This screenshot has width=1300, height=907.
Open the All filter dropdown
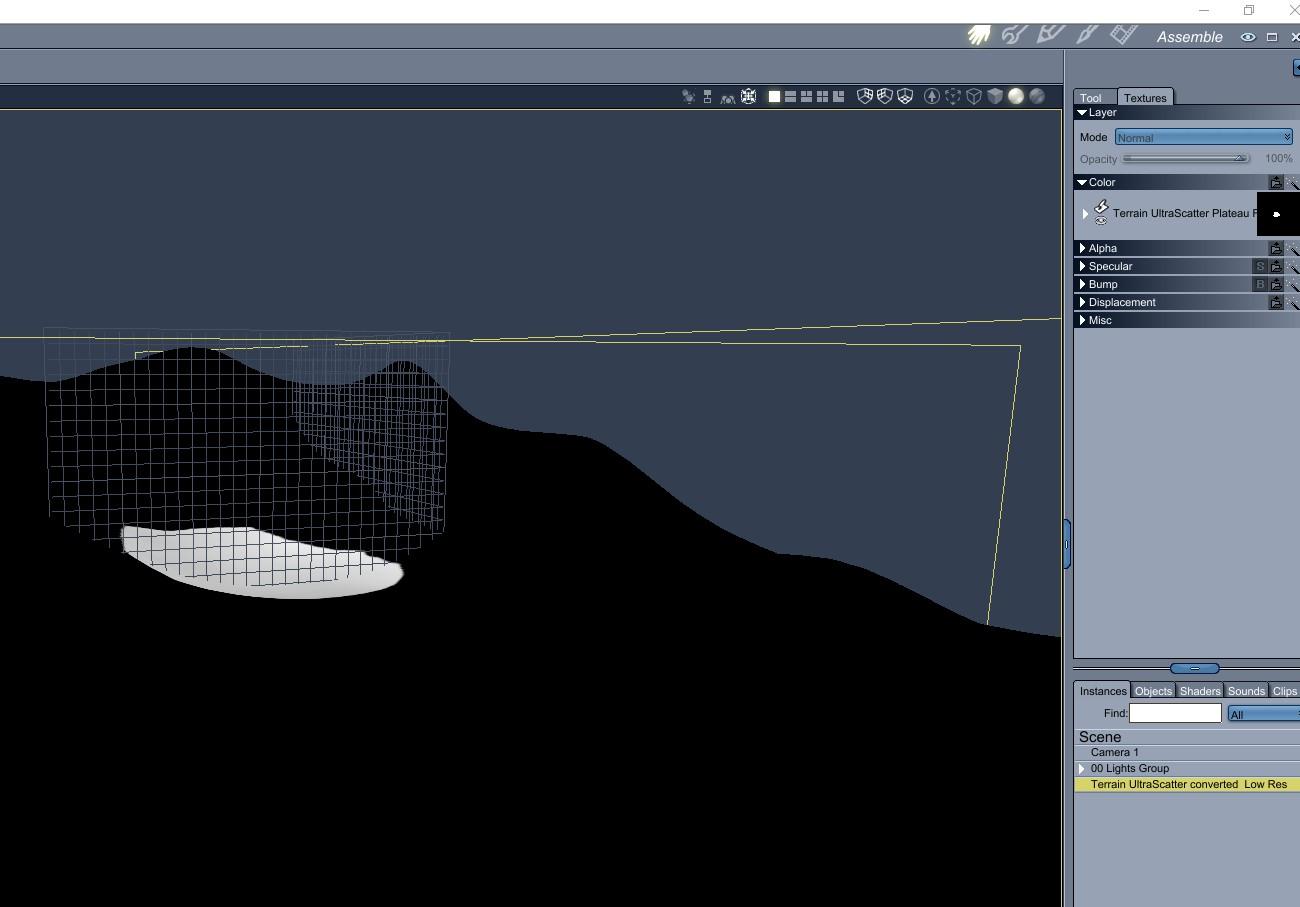point(1264,714)
